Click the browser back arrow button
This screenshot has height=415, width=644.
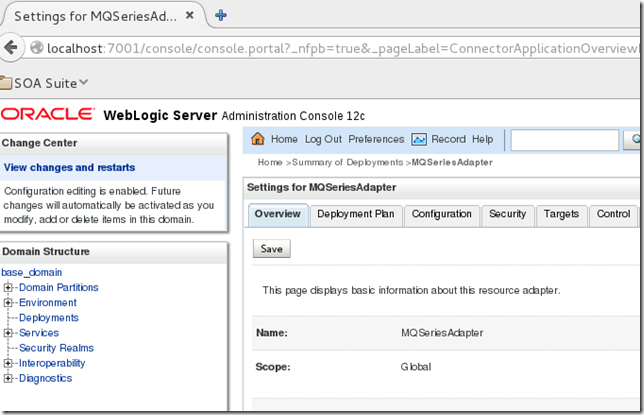[x=11, y=47]
